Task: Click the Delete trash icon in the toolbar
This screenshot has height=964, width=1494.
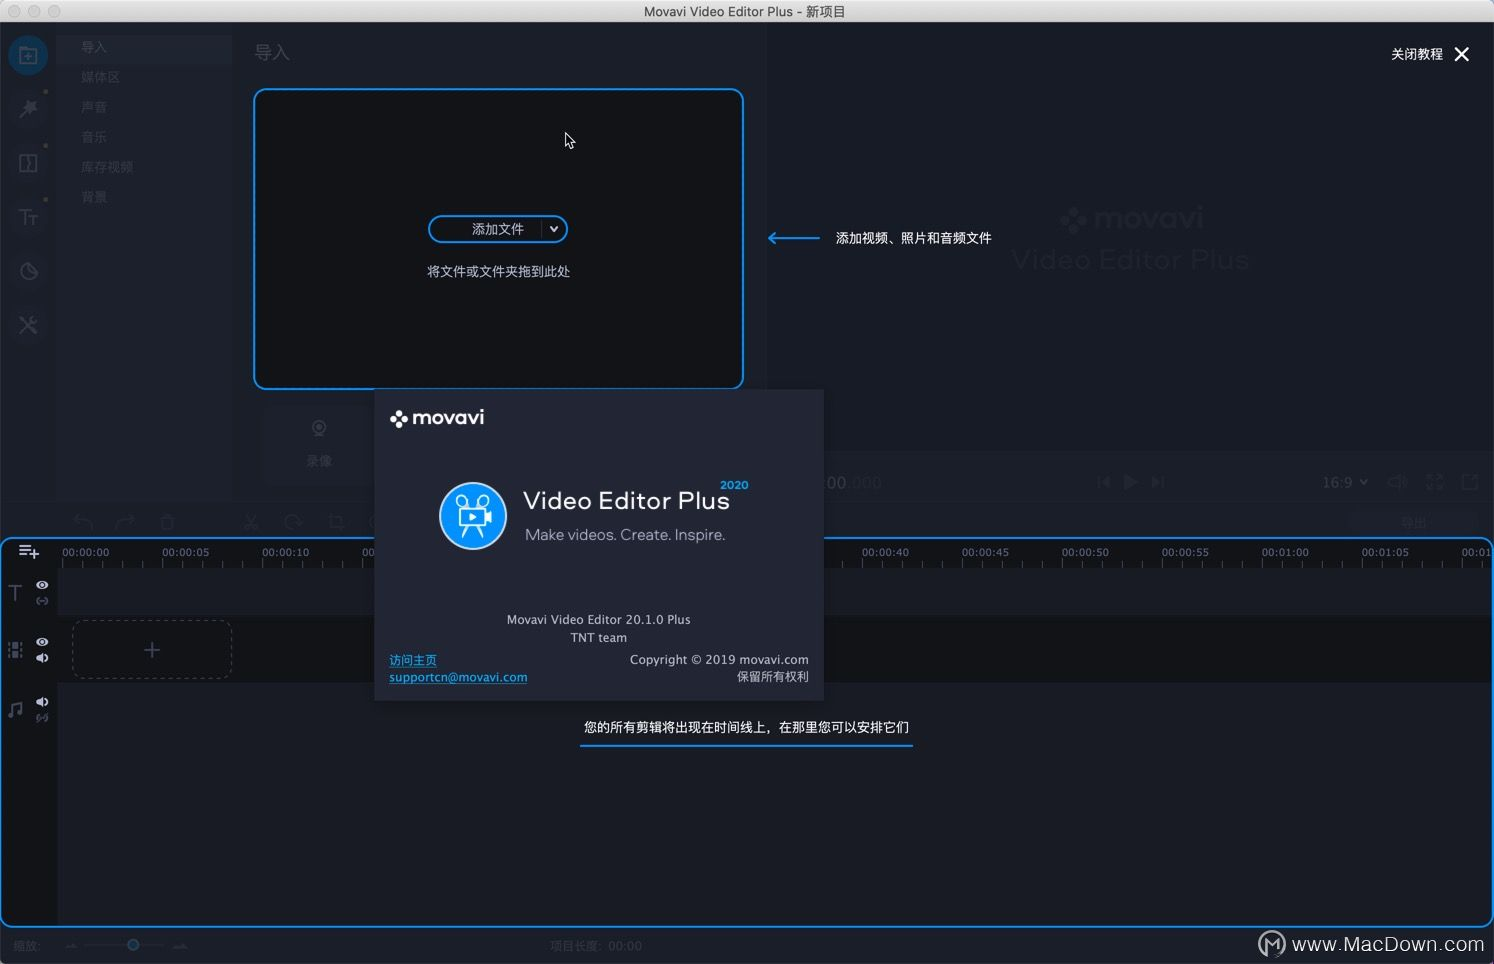Action: 167,522
